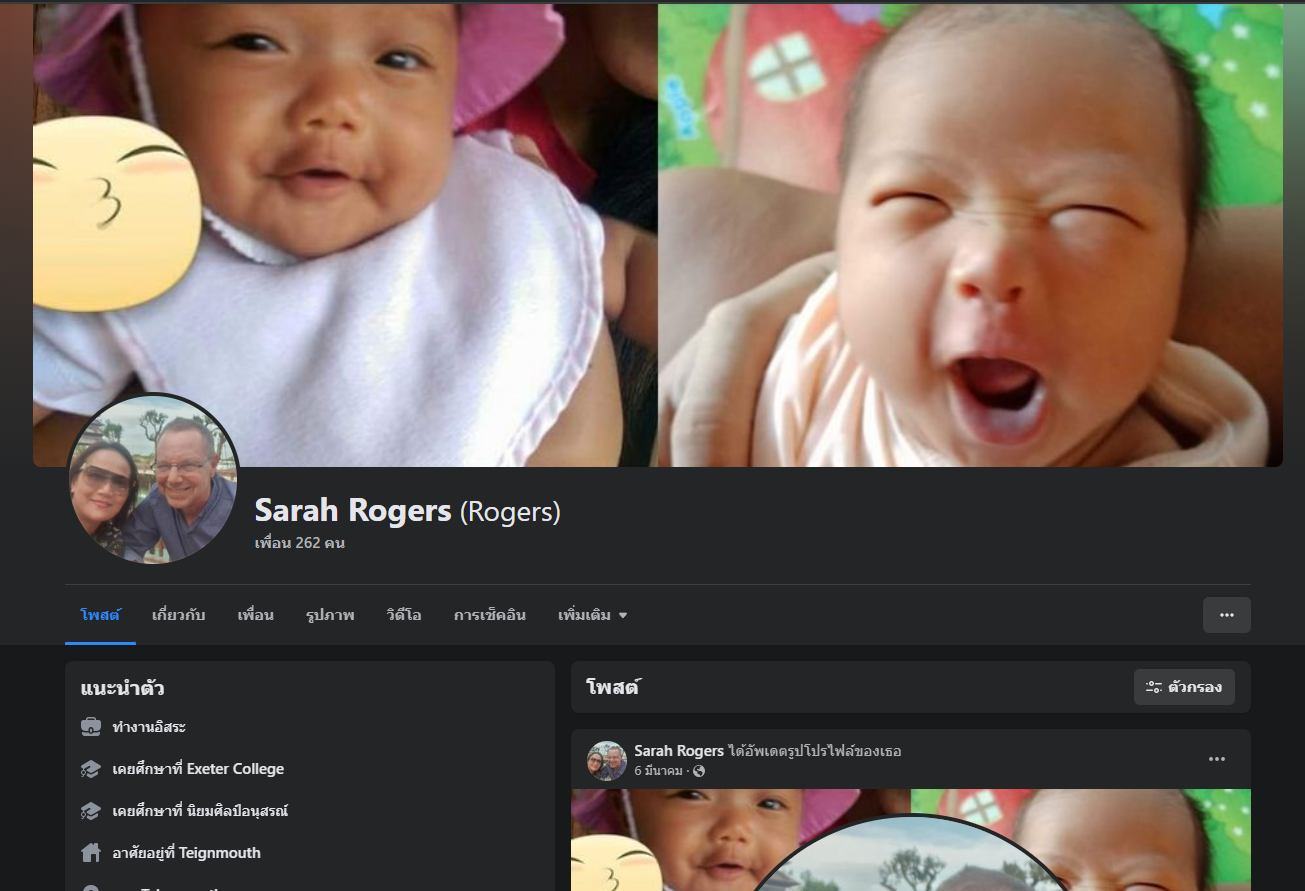Click the ทำงานอิสระ work entry

(x=150, y=727)
